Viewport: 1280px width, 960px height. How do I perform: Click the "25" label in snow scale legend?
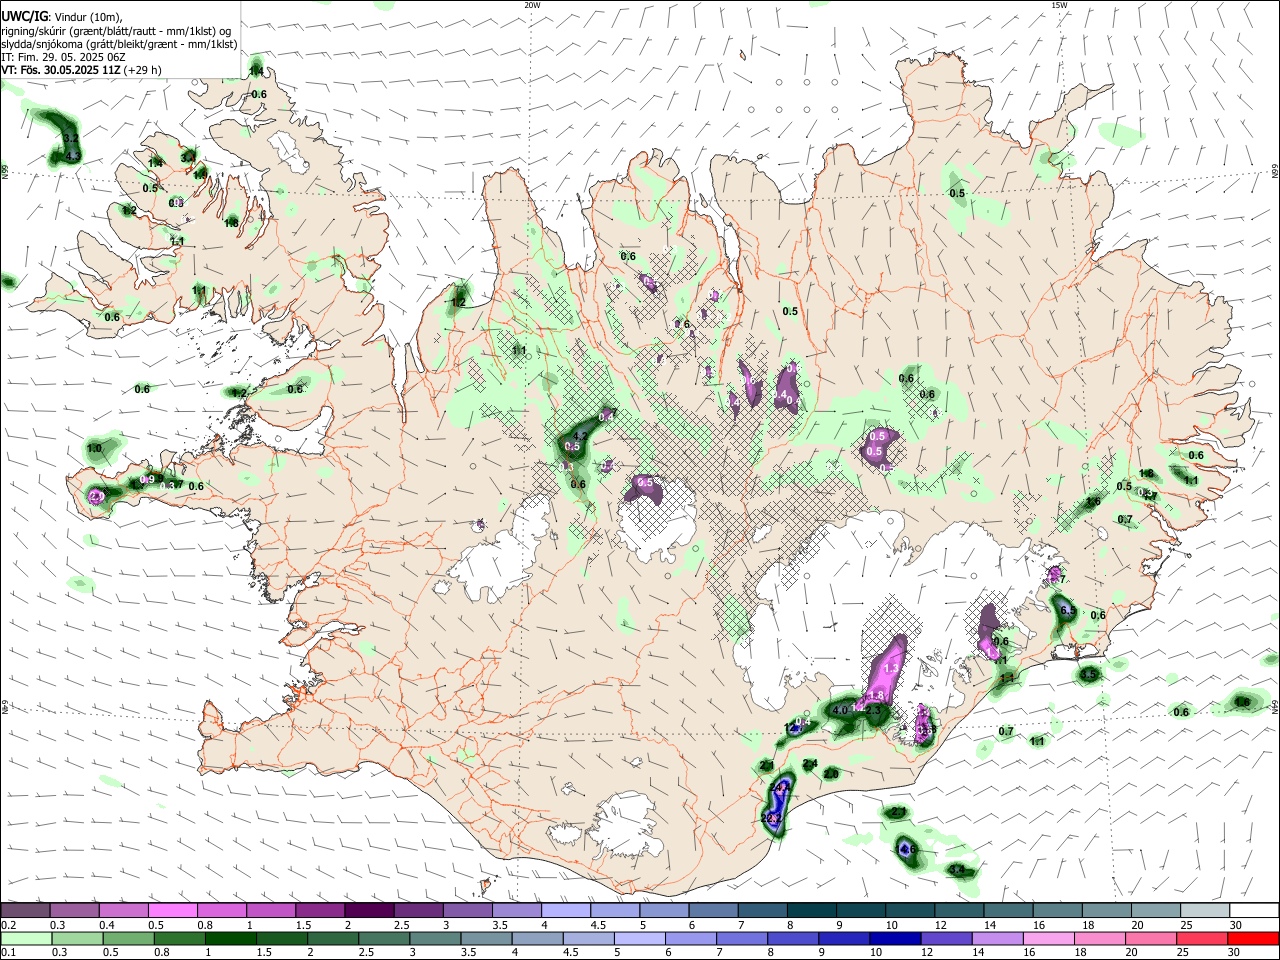click(x=1185, y=925)
